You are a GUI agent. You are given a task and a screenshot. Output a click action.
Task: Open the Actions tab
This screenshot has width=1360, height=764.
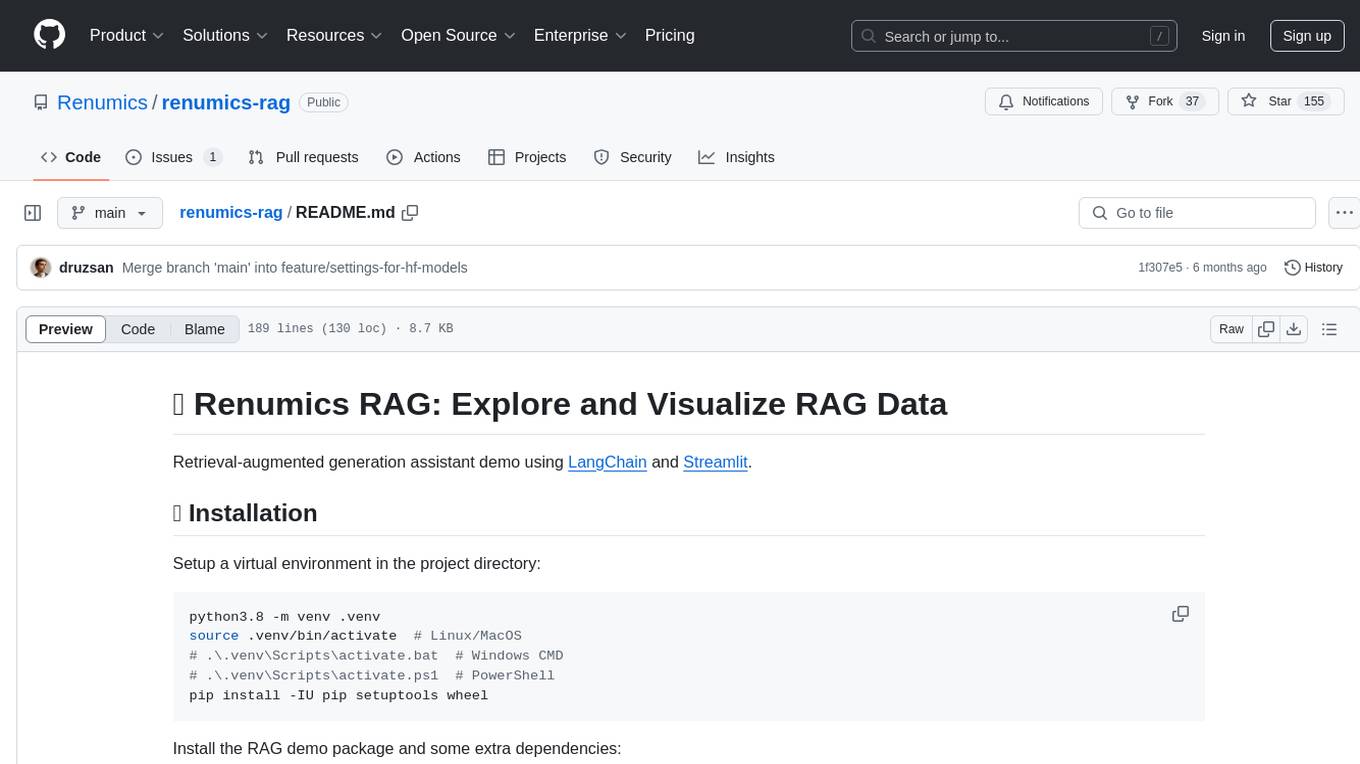coord(423,157)
